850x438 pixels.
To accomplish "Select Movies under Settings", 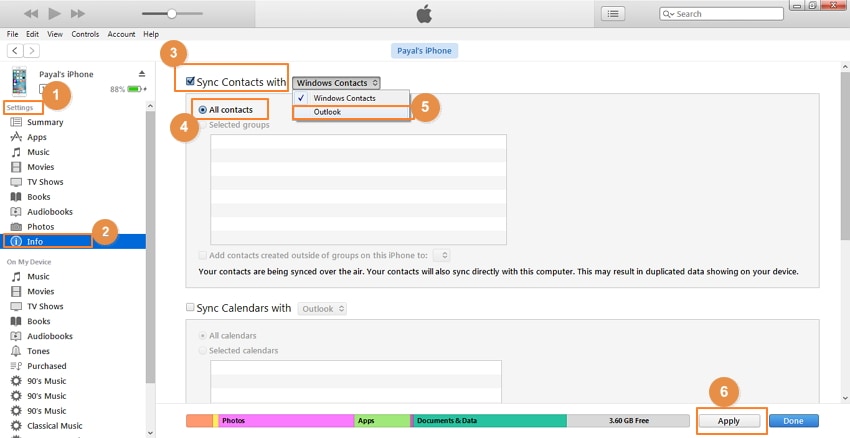I will click(x=41, y=167).
